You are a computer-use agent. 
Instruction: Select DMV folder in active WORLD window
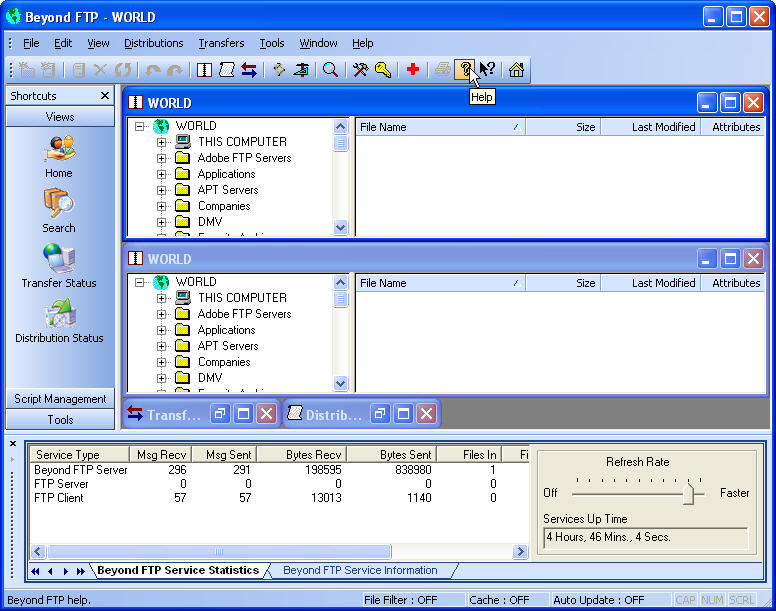(210, 222)
